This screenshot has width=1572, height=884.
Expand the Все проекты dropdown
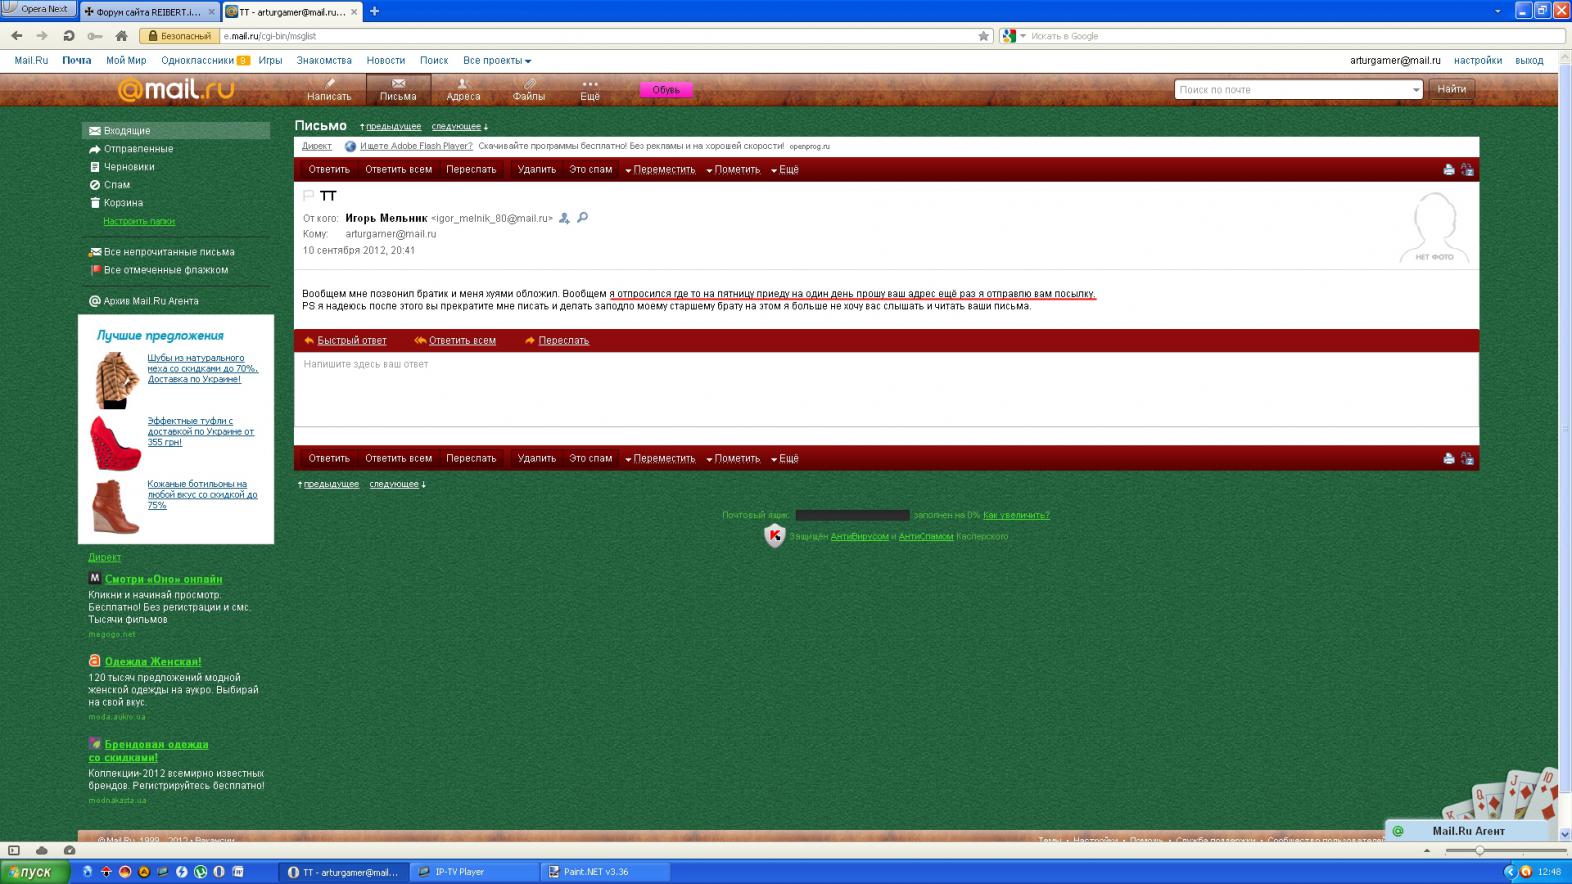coord(497,61)
